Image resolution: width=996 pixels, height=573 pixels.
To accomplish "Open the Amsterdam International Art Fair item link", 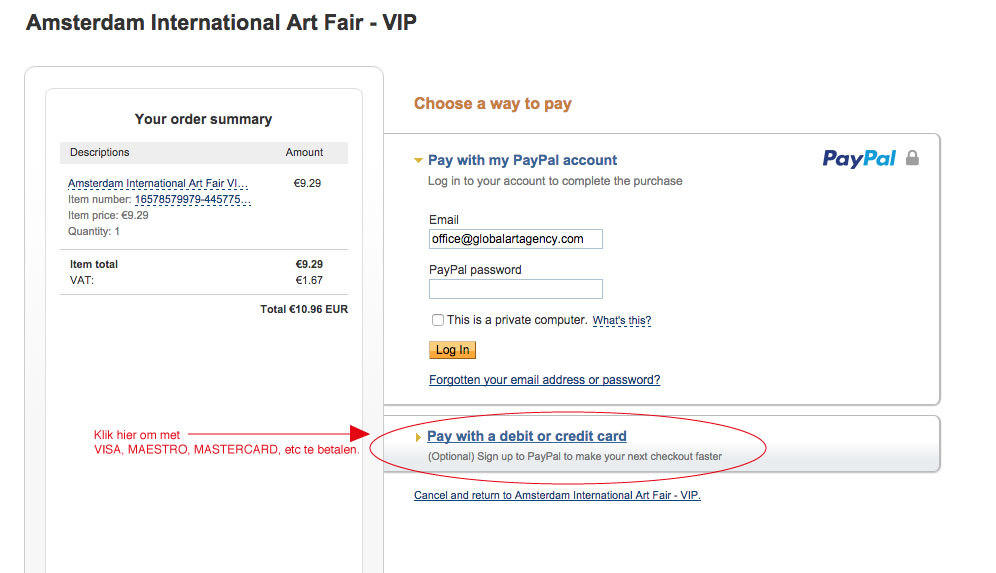I will tap(158, 184).
